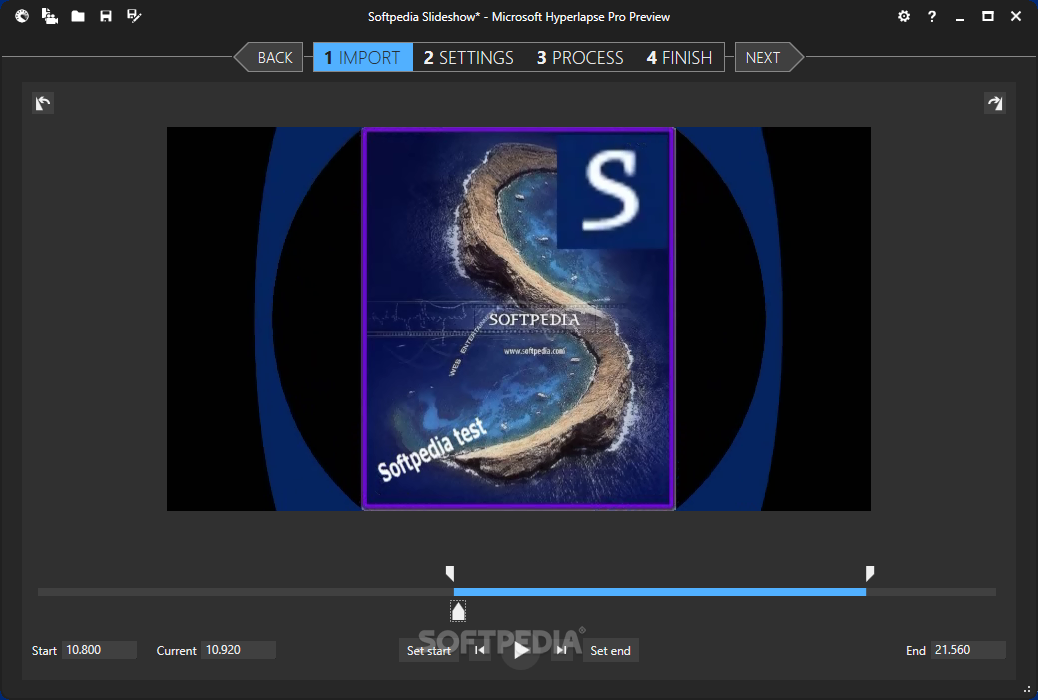Click the Start time field showing 10.800
This screenshot has height=700, width=1038.
coord(99,650)
